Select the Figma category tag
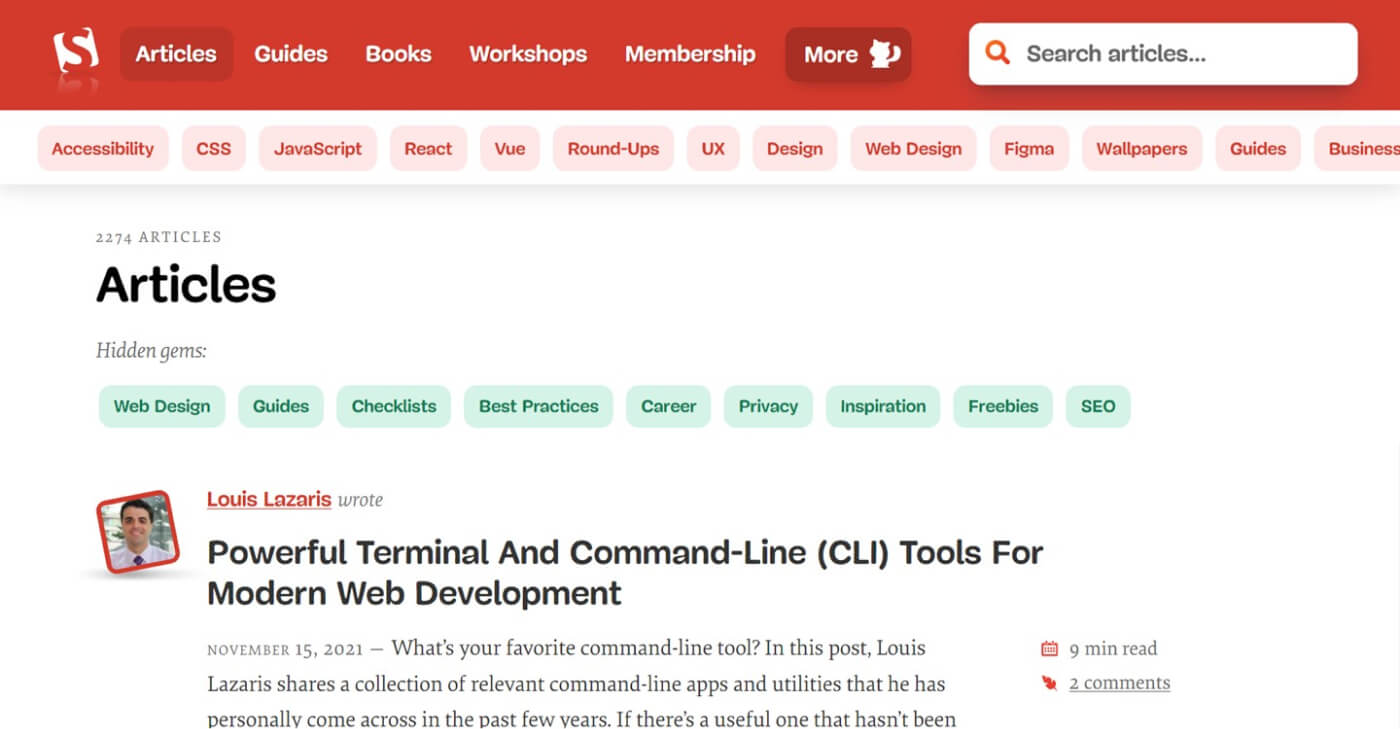Viewport: 1400px width, 729px height. 1029,149
